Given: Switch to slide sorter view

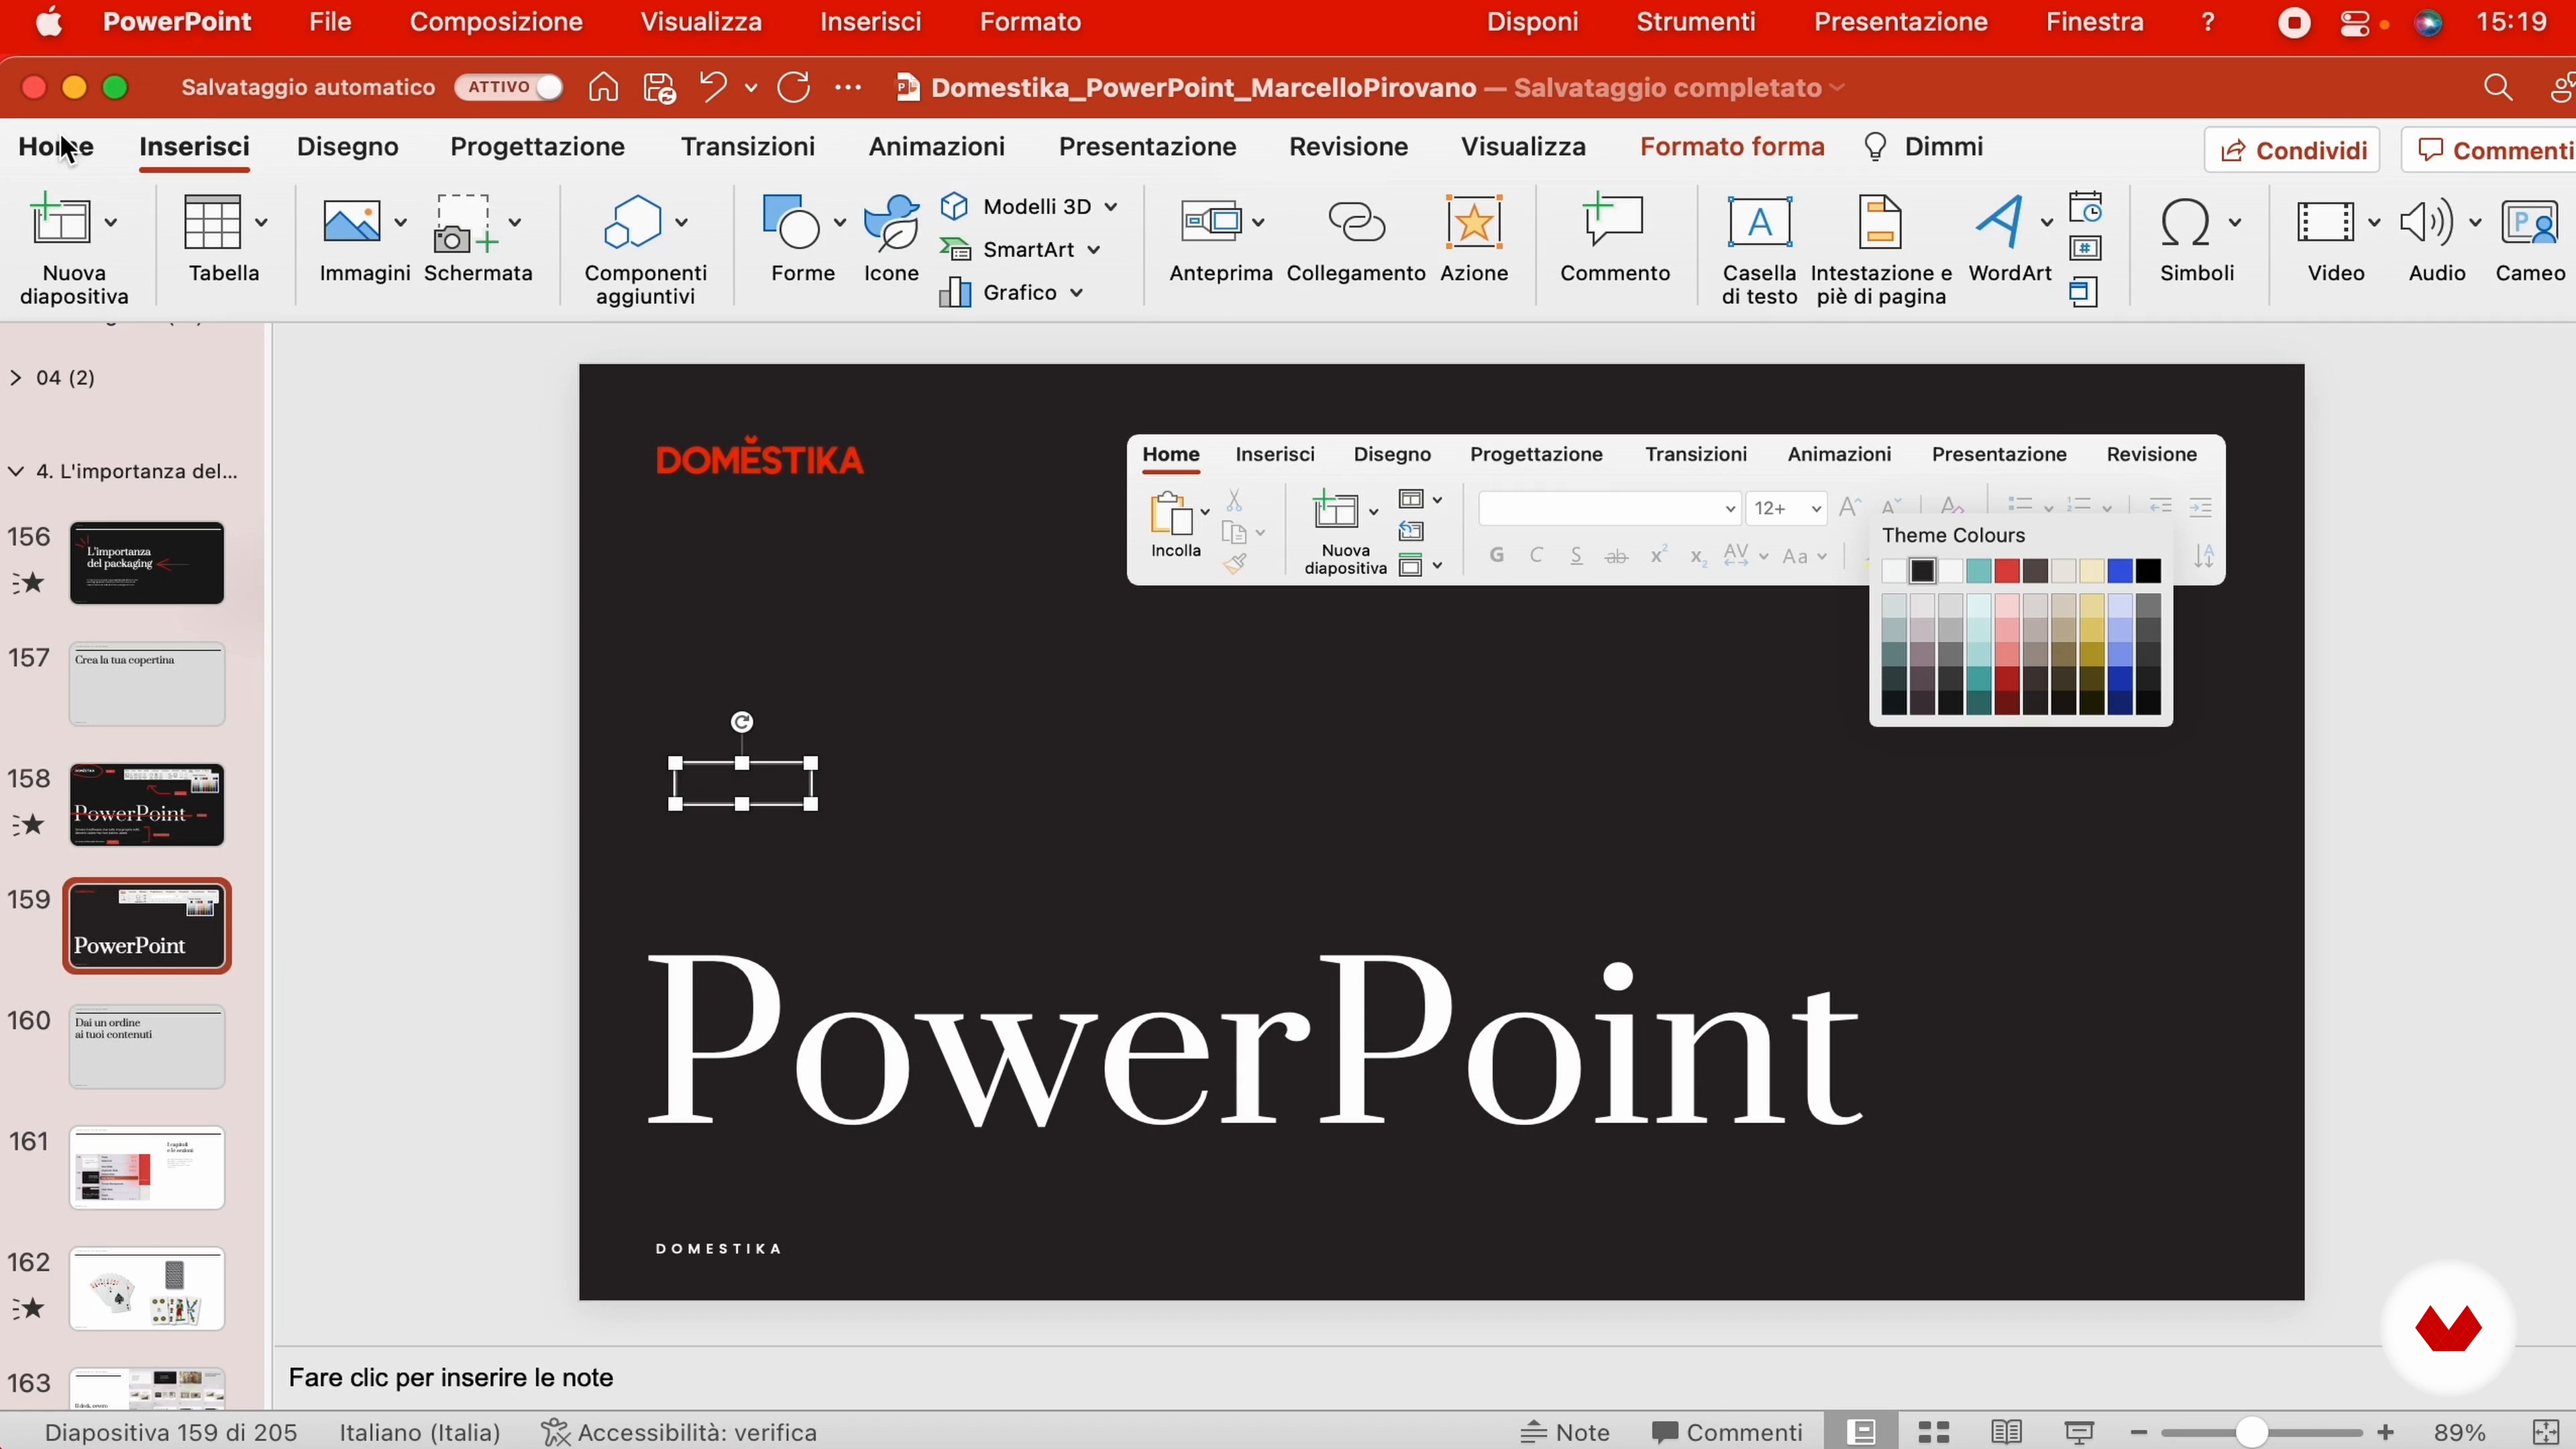Looking at the screenshot, I should click(1934, 1432).
